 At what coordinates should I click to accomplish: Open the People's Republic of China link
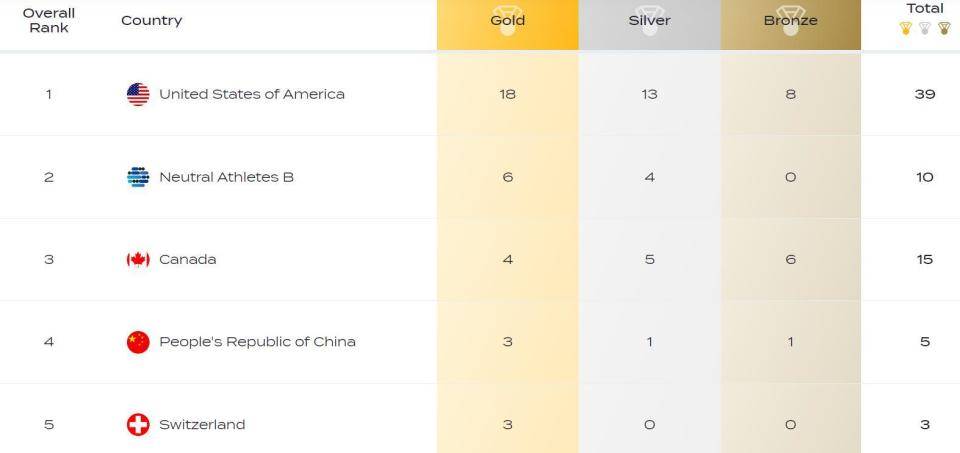(257, 342)
